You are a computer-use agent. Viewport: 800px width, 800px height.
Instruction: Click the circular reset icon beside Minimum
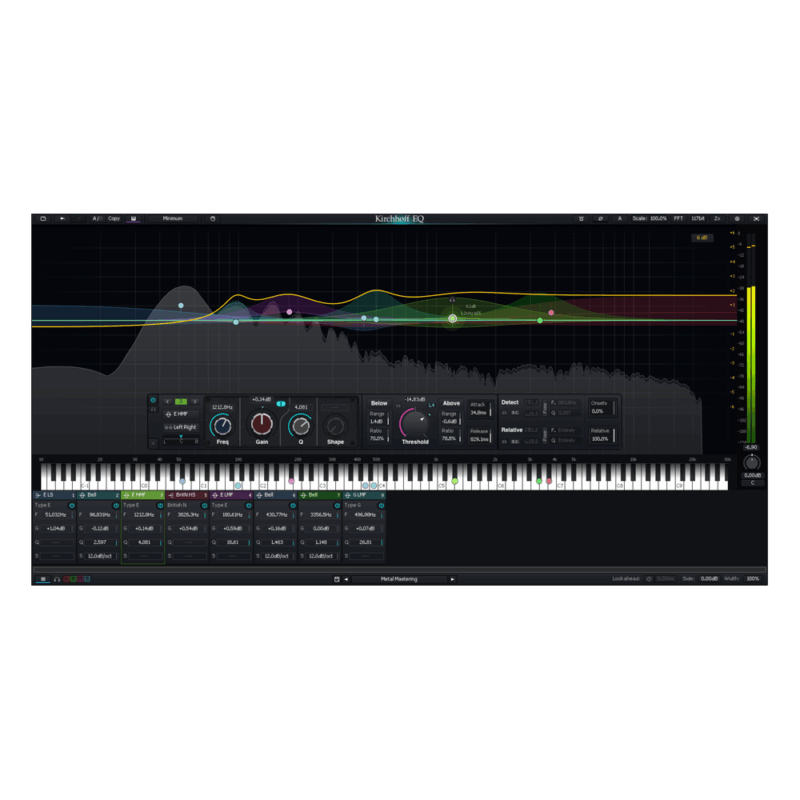pos(212,218)
